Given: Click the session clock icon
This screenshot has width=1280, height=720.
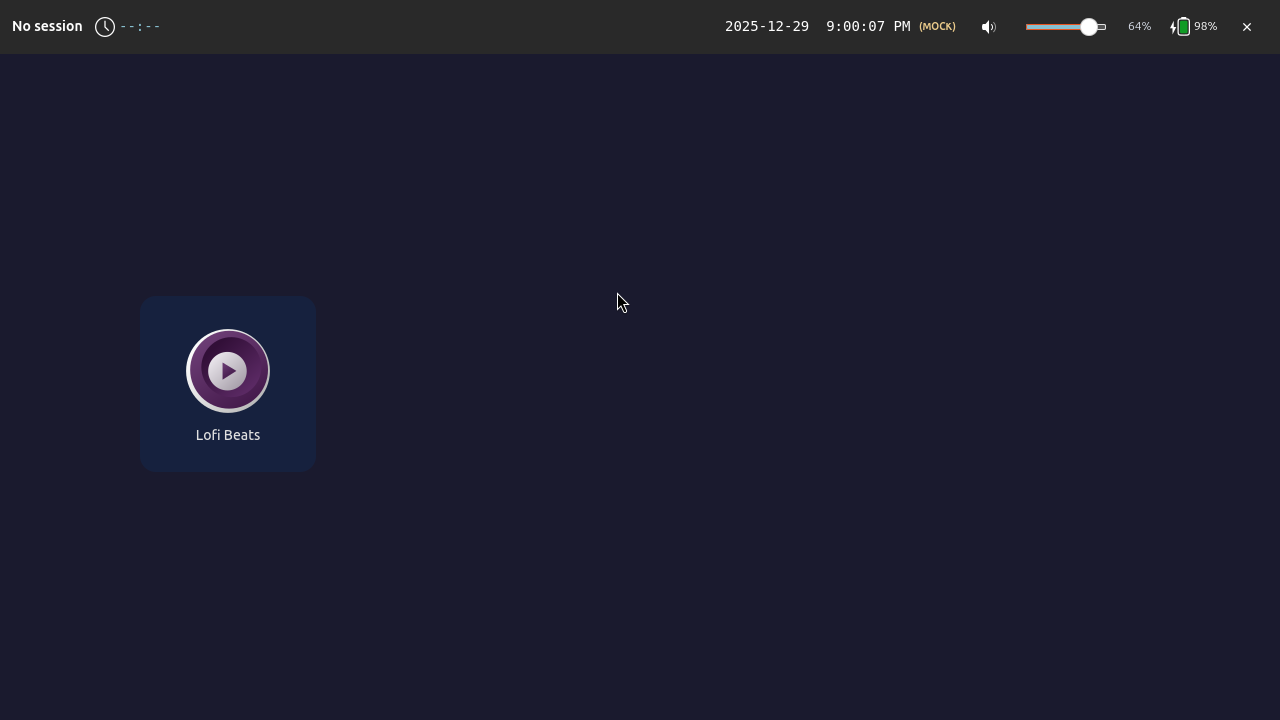Looking at the screenshot, I should click(x=105, y=27).
